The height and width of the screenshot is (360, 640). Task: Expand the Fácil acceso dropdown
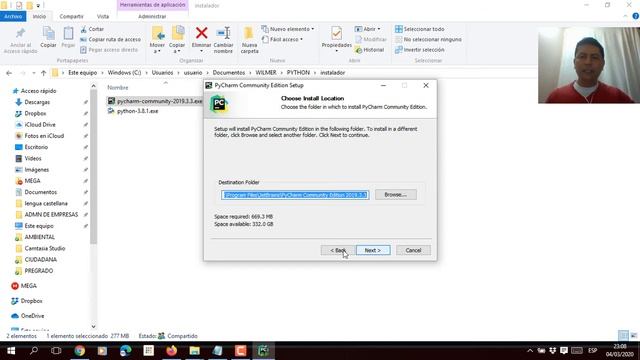[x=282, y=39]
